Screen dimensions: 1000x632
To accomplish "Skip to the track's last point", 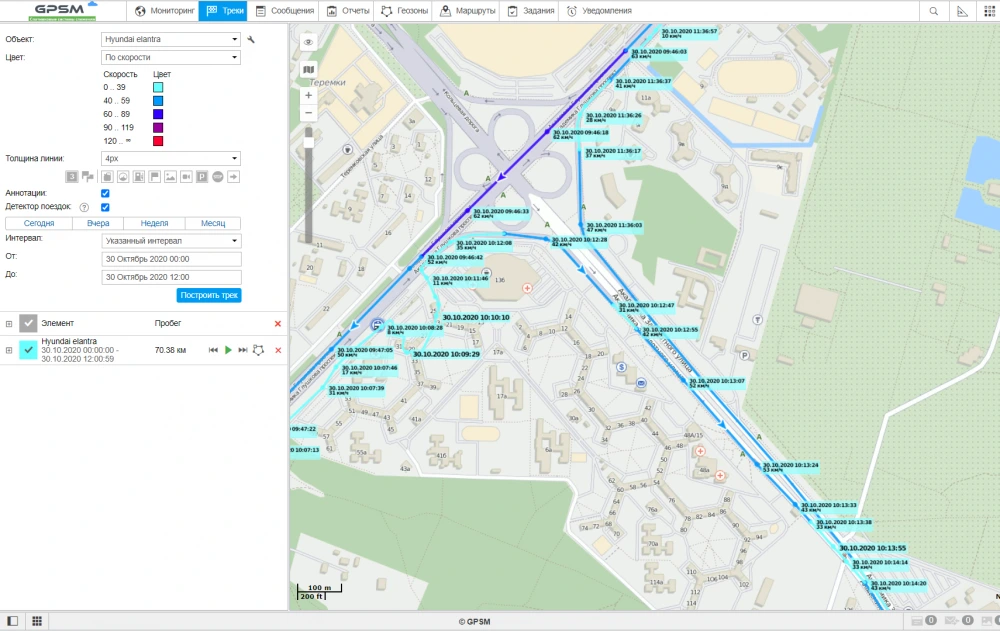I will (x=243, y=350).
